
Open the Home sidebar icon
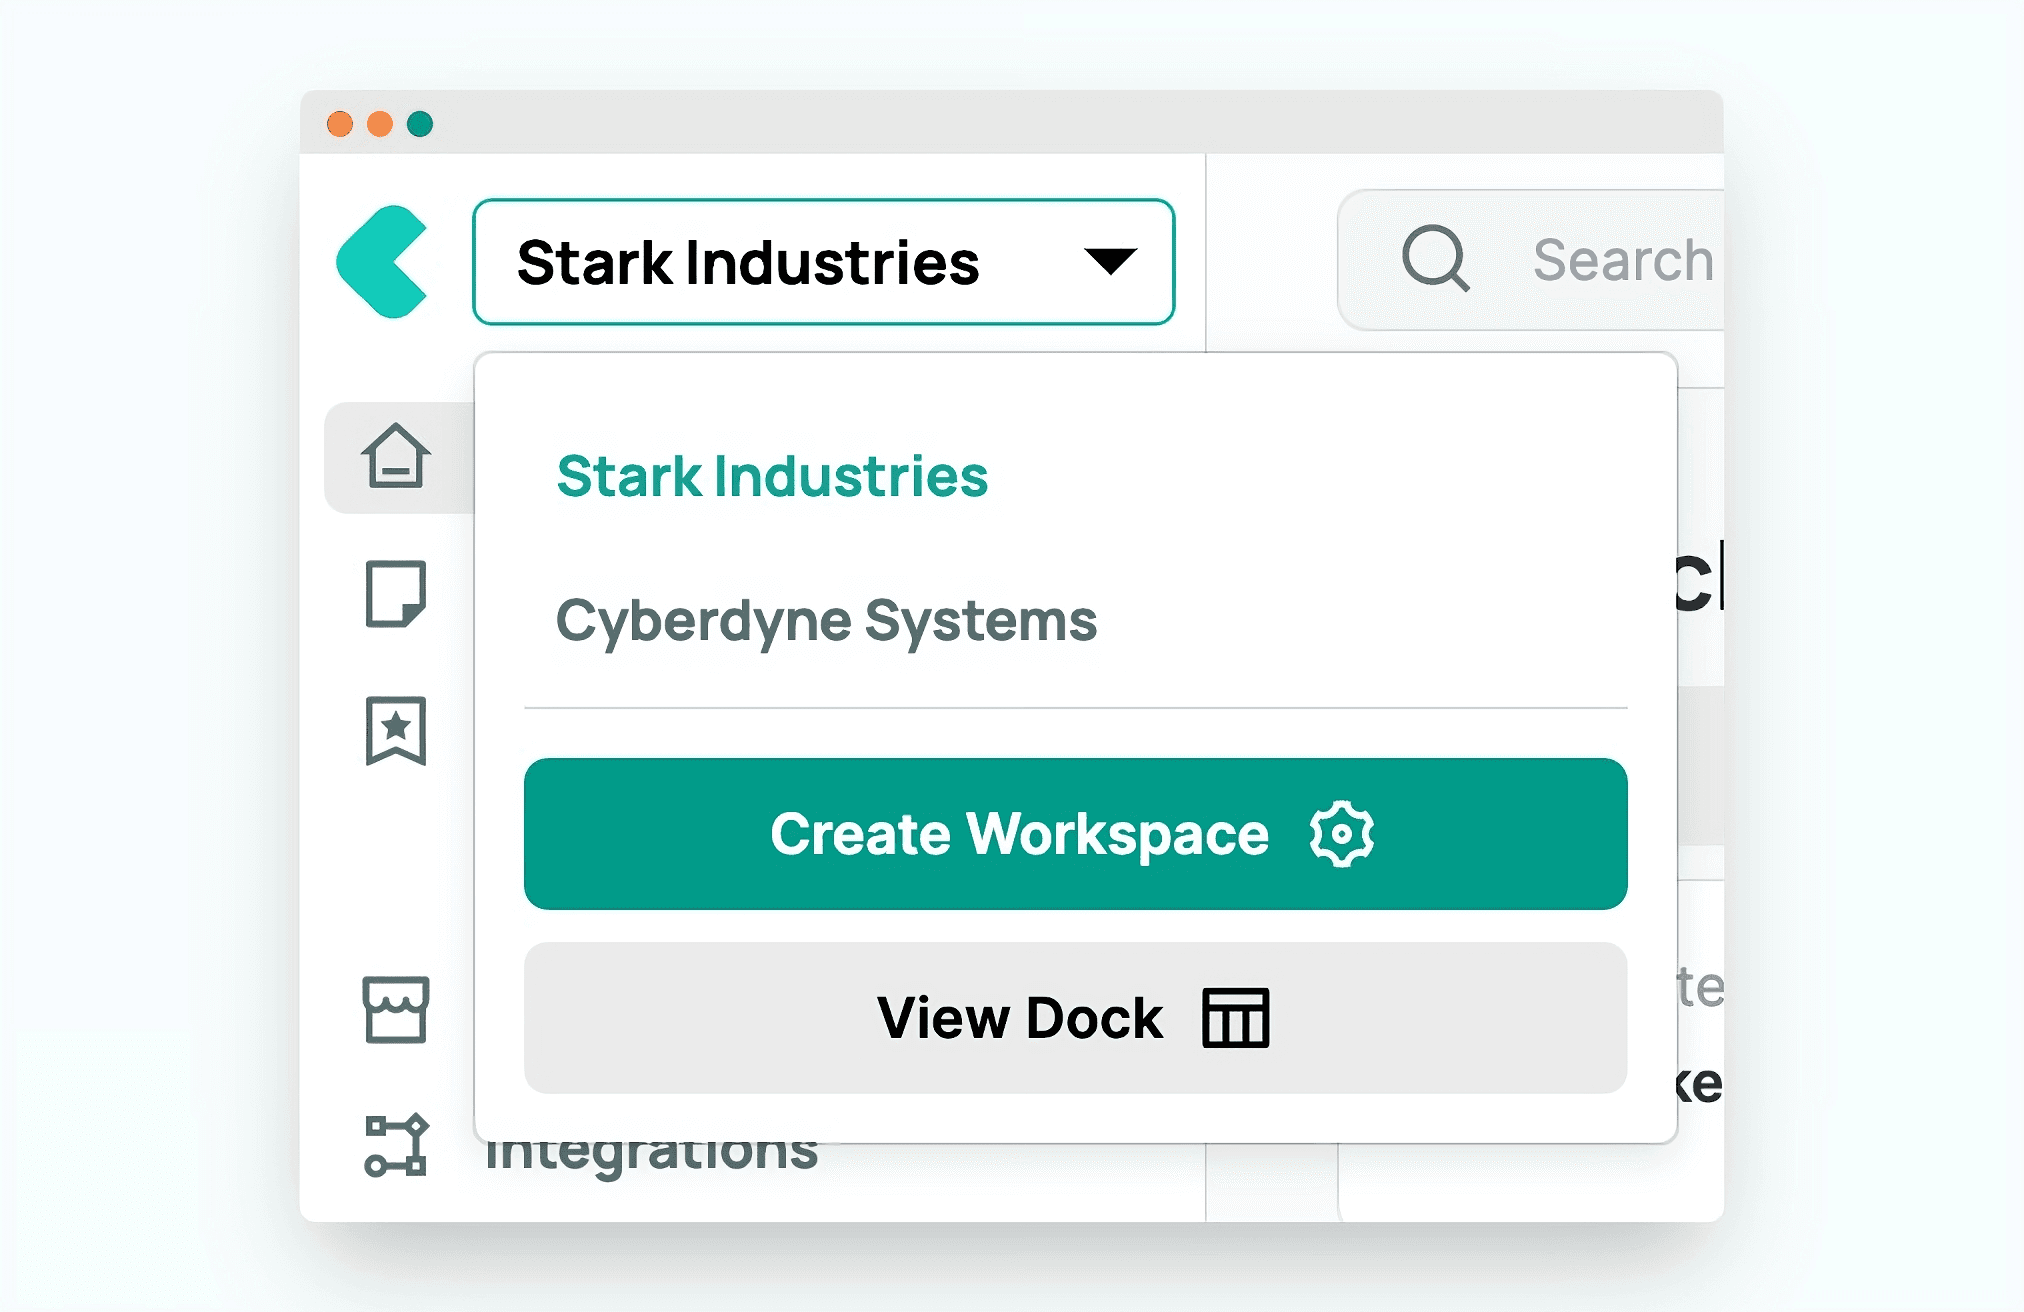[396, 456]
